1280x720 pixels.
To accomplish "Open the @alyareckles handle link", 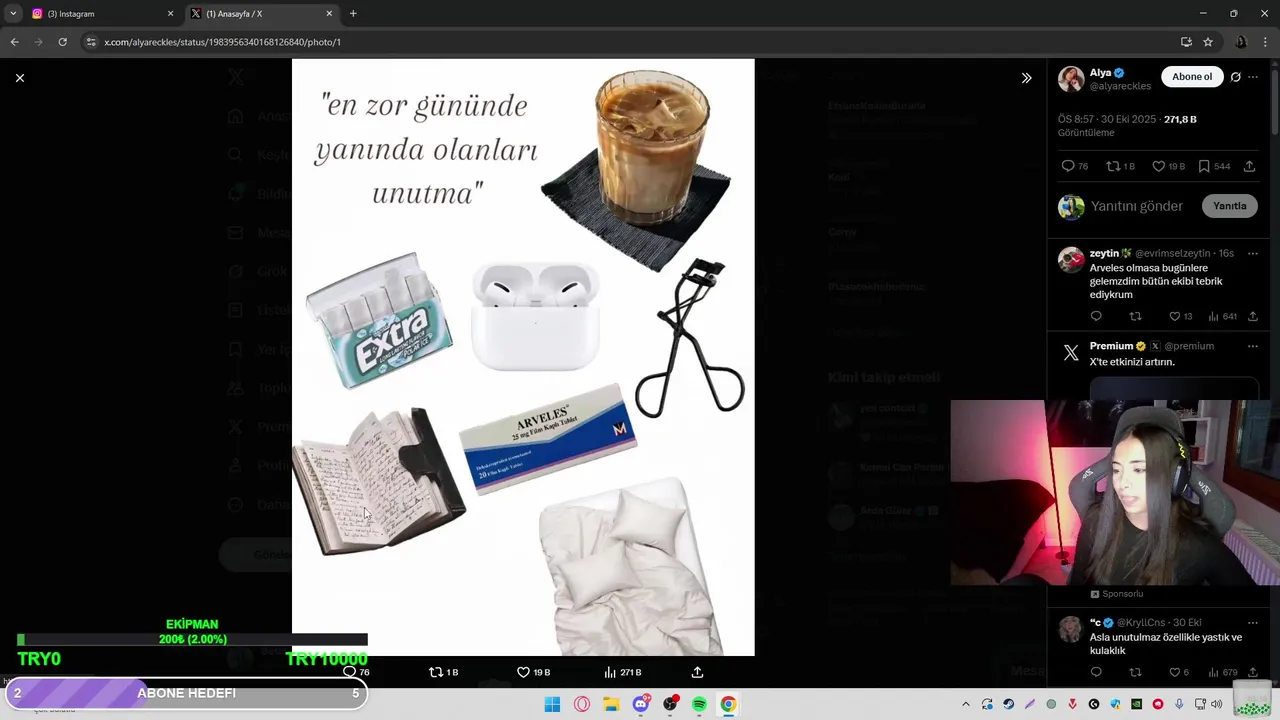I will (x=1120, y=86).
